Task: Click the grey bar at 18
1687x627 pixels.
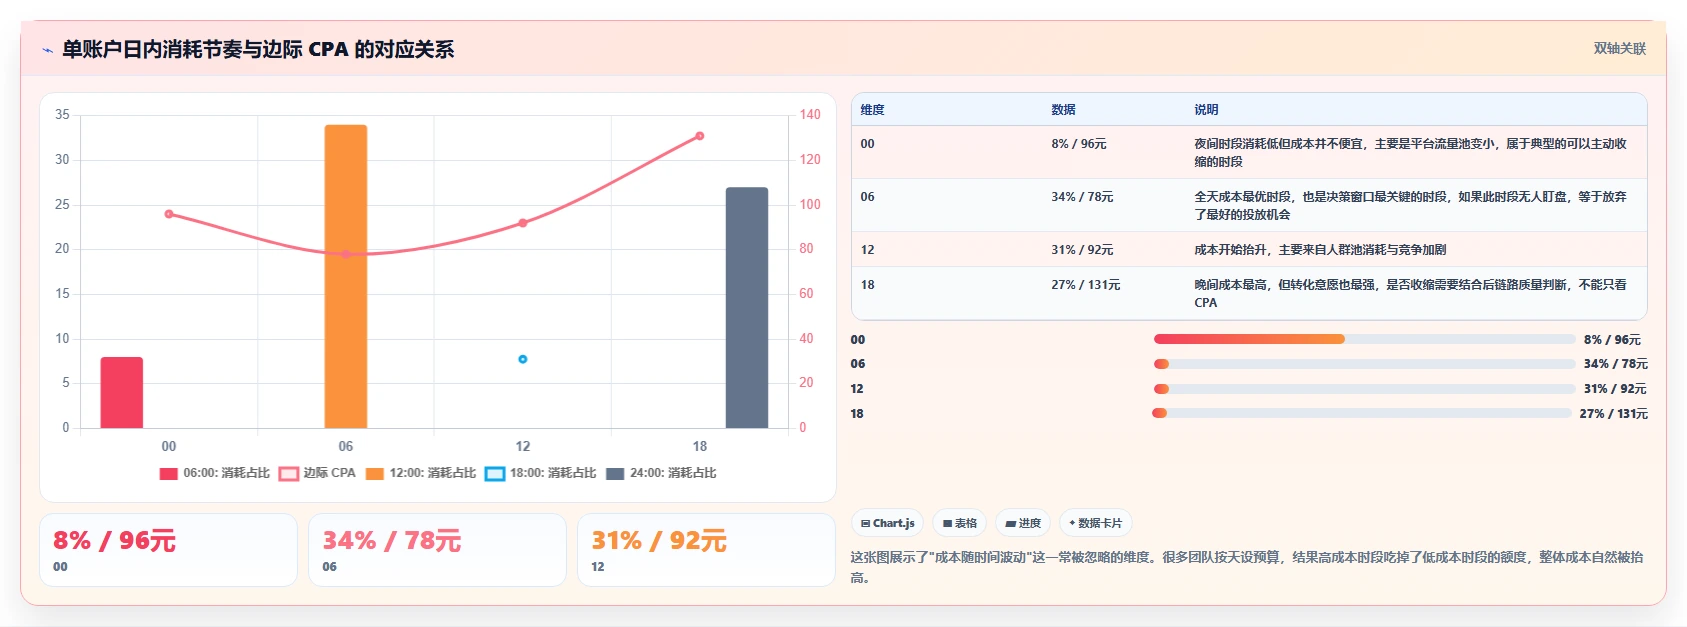Action: point(747,307)
